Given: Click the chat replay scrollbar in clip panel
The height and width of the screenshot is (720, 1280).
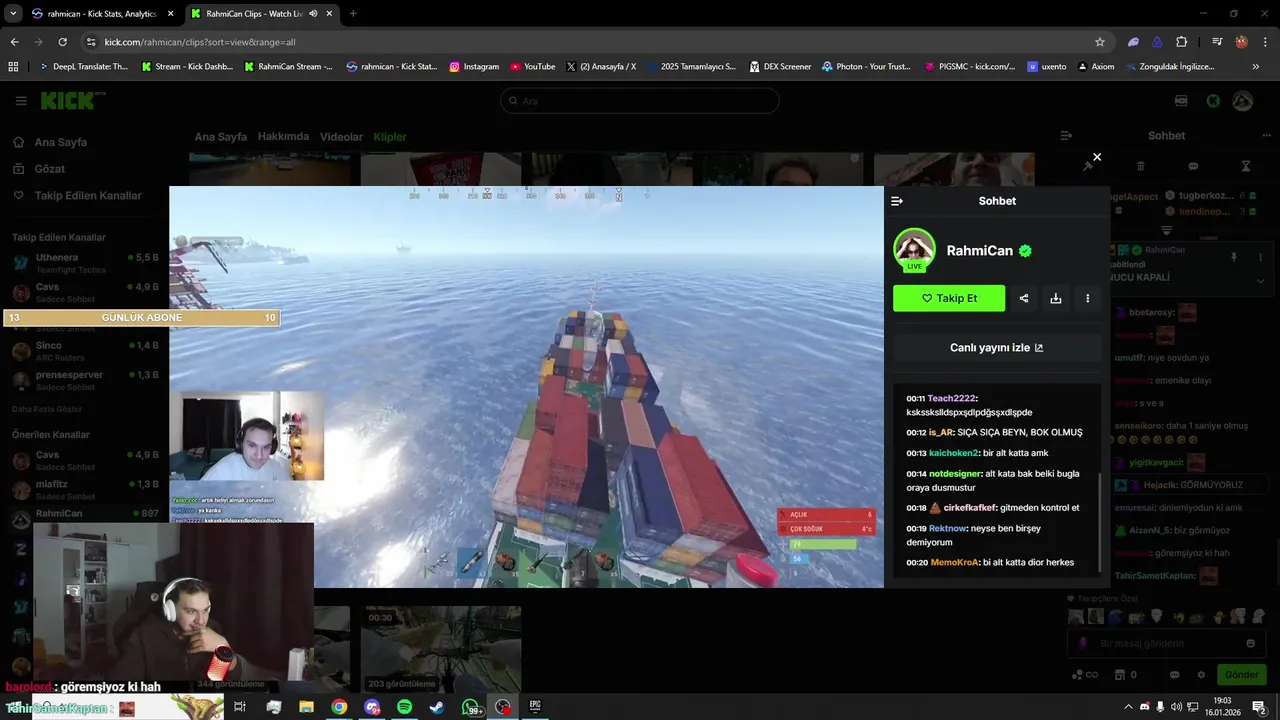Looking at the screenshot, I should 1099,520.
